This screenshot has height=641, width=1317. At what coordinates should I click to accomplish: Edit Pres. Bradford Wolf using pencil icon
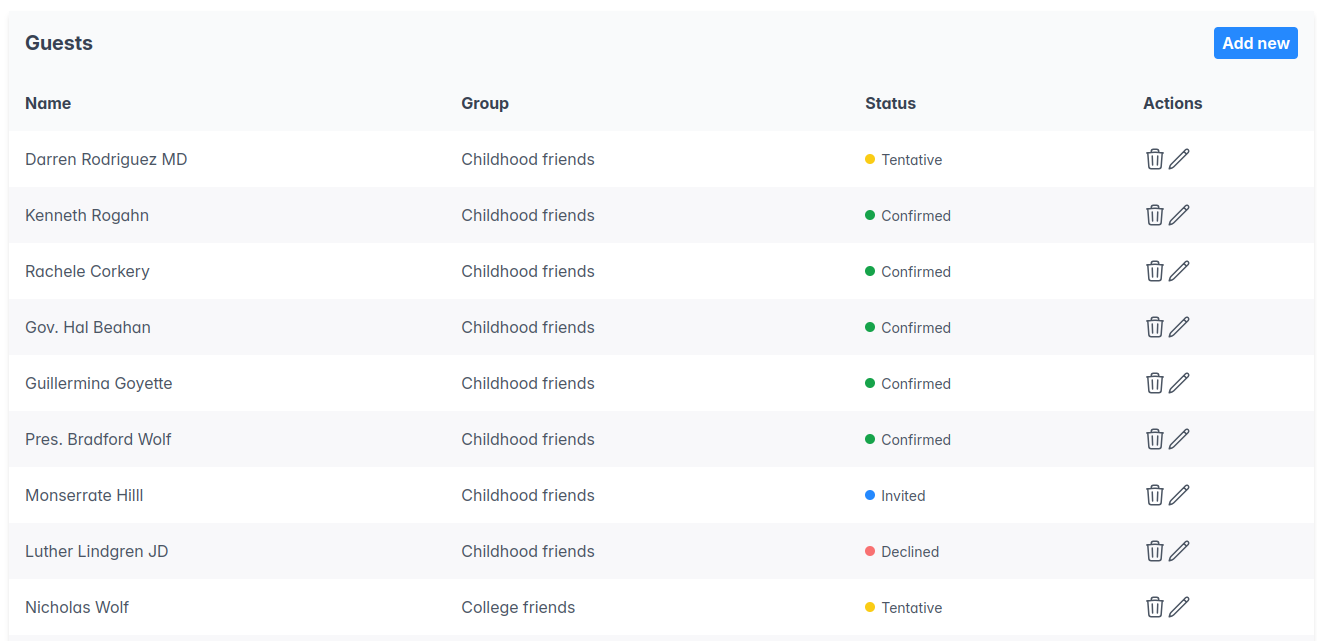(x=1182, y=439)
